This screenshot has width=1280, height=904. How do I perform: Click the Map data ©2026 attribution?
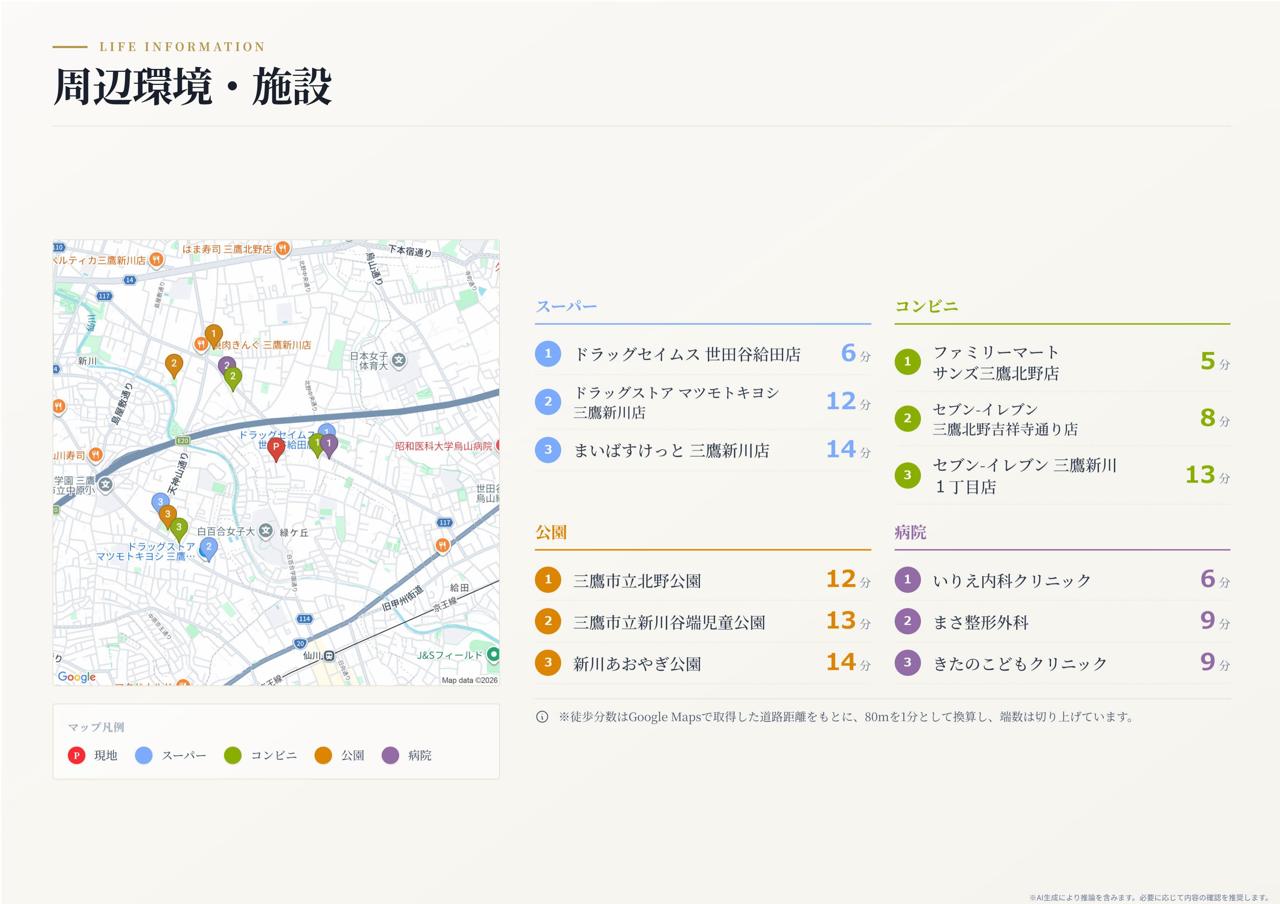pos(470,680)
